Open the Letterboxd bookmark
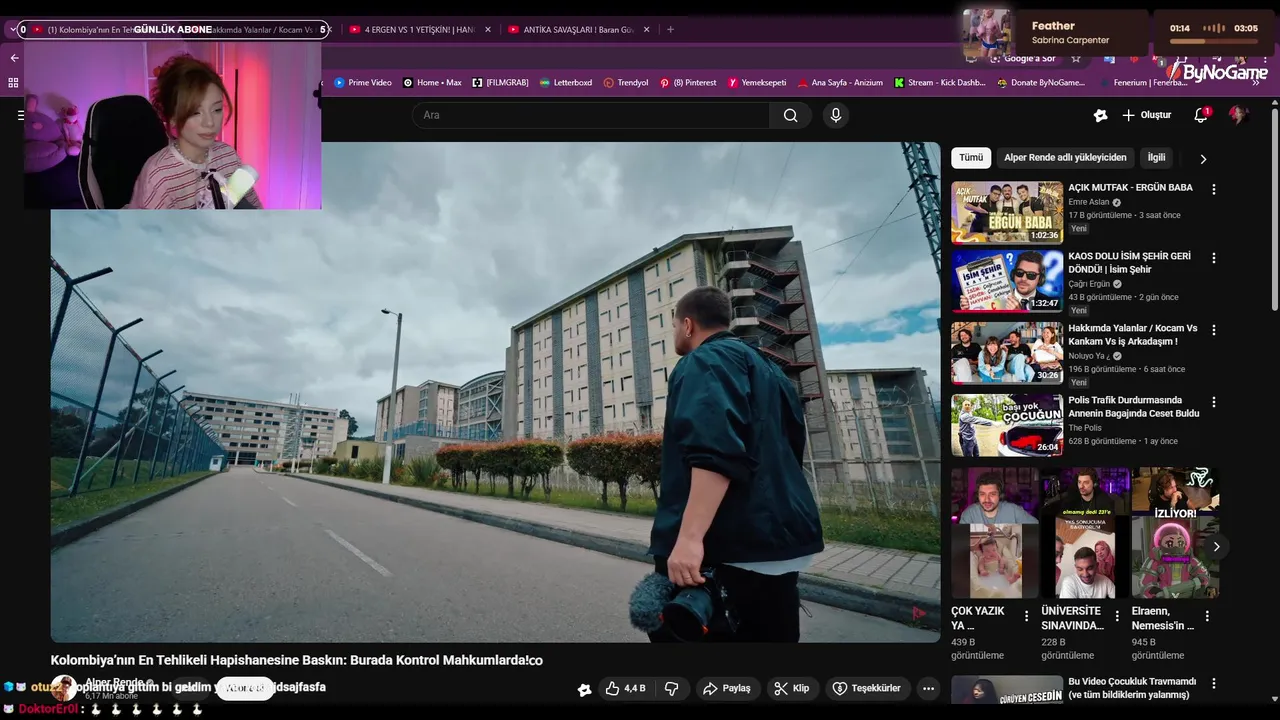 (565, 83)
